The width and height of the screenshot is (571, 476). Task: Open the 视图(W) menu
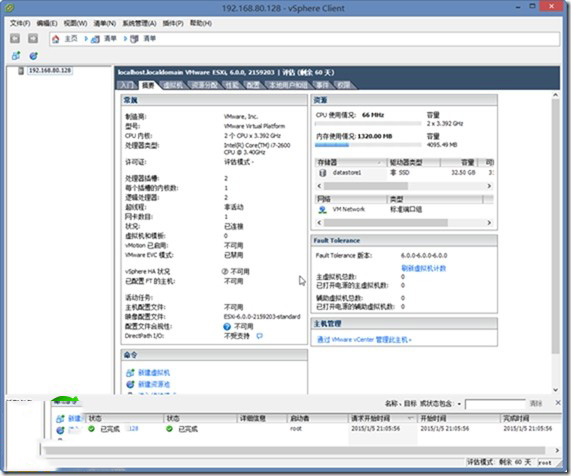click(x=75, y=23)
